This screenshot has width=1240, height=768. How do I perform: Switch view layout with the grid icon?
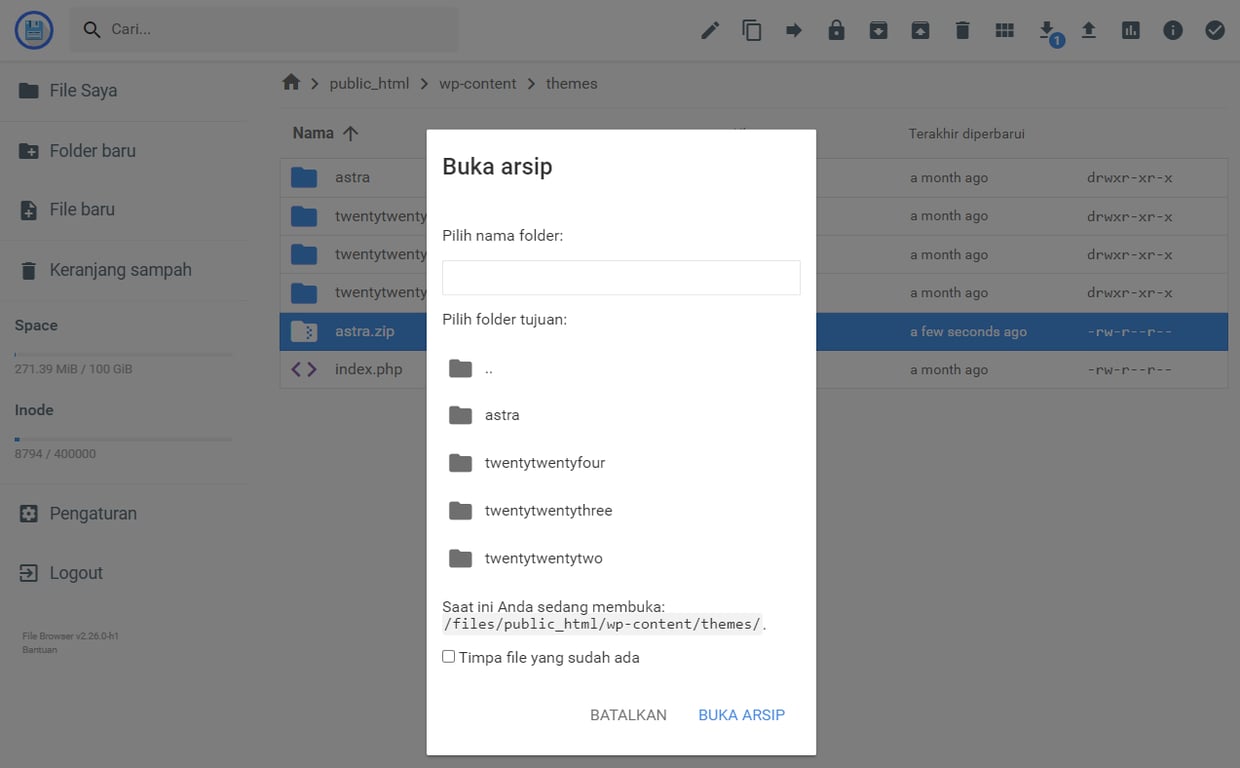[x=1004, y=30]
